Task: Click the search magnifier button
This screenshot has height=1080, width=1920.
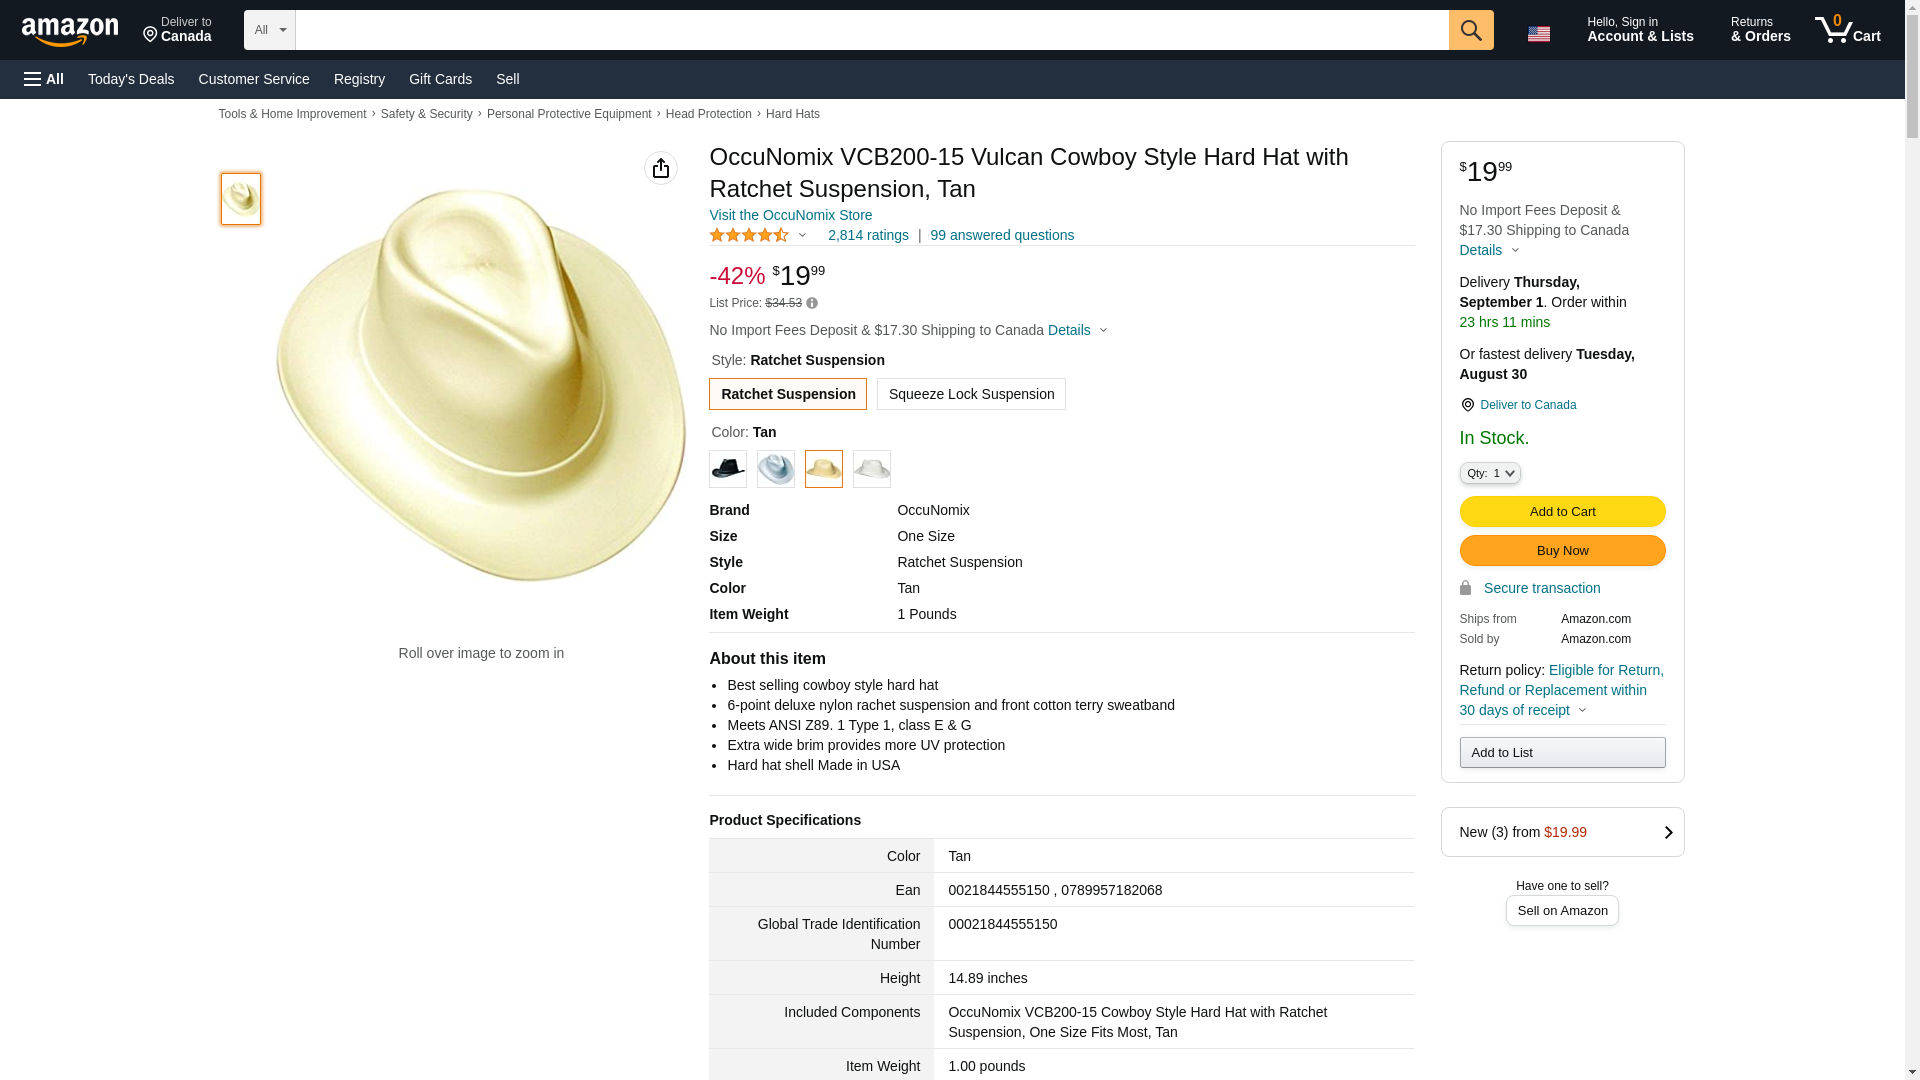Action: 1470,30
